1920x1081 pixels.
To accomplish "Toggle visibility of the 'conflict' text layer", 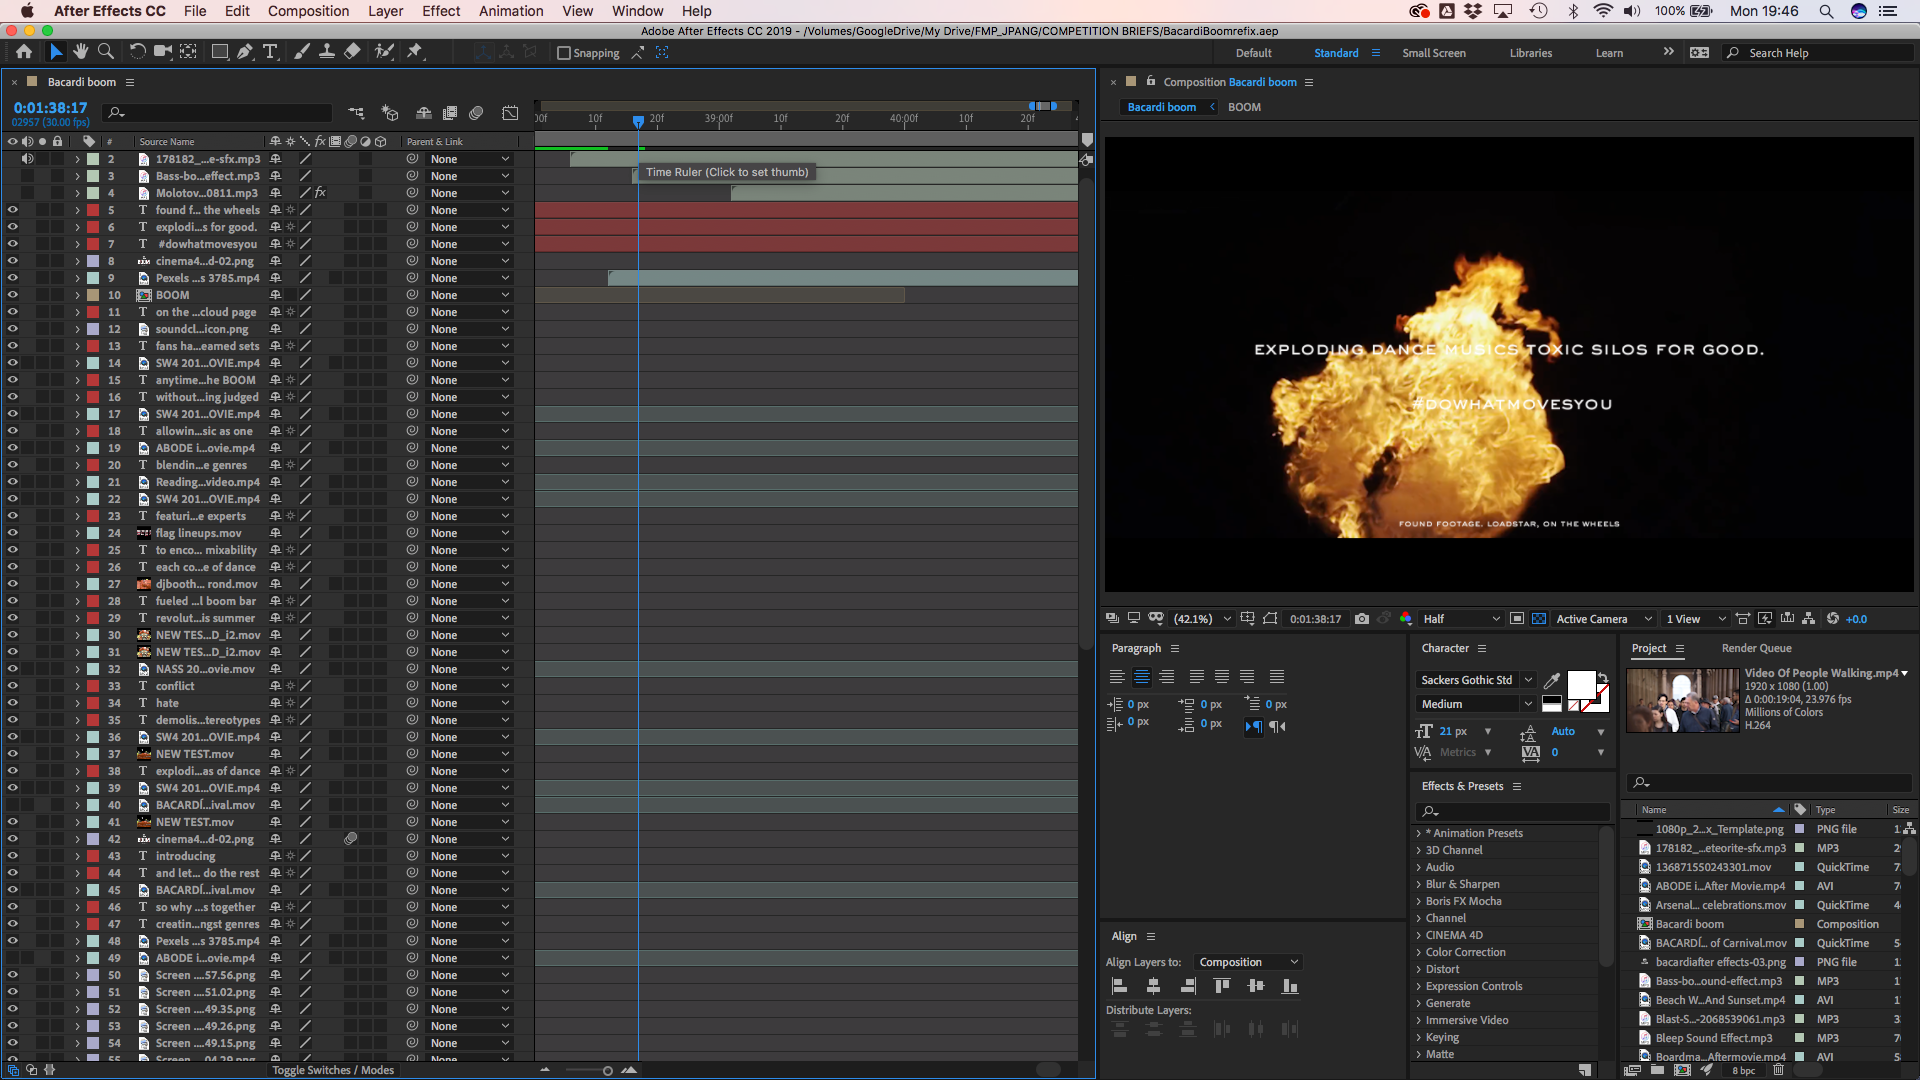I will [13, 686].
